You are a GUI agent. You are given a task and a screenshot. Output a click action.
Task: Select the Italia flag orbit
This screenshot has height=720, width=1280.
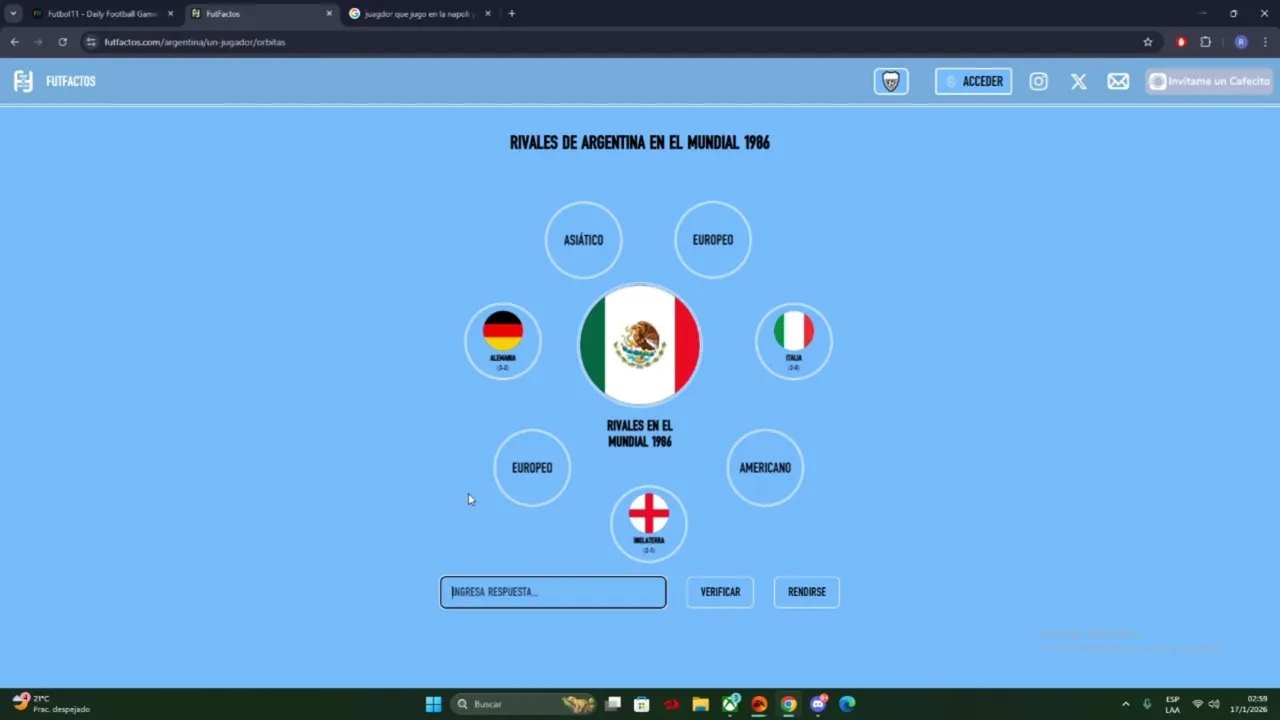click(x=793, y=341)
